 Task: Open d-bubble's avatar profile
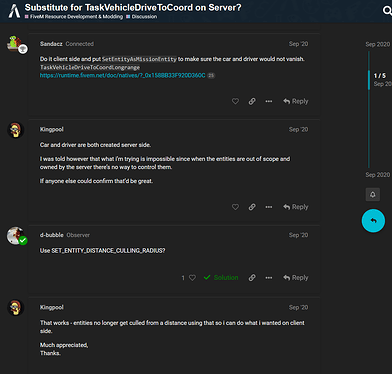(16, 236)
